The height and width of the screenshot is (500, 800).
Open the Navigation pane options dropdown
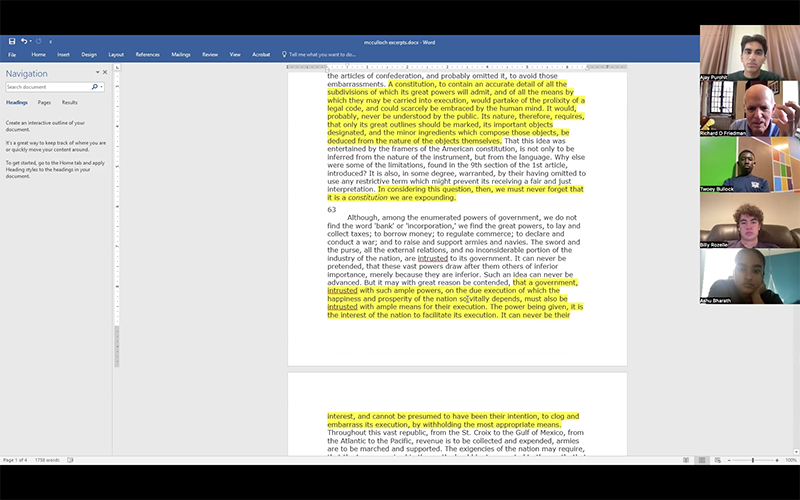click(97, 72)
